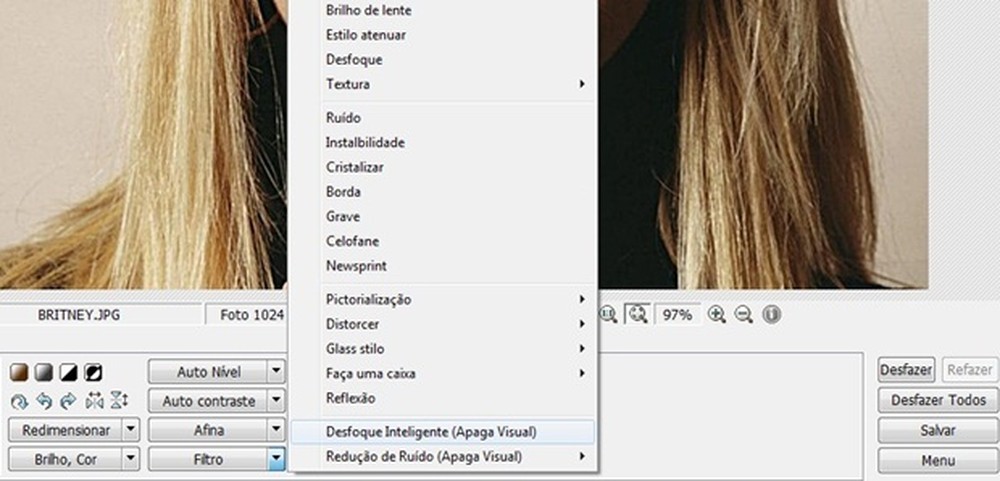This screenshot has height=481, width=1000.
Task: Rotate the photo 90° counter-clockwise
Action: click(x=43, y=401)
